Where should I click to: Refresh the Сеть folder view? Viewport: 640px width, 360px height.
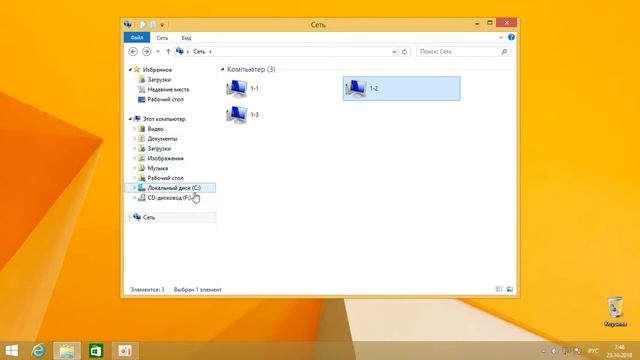click(x=404, y=52)
